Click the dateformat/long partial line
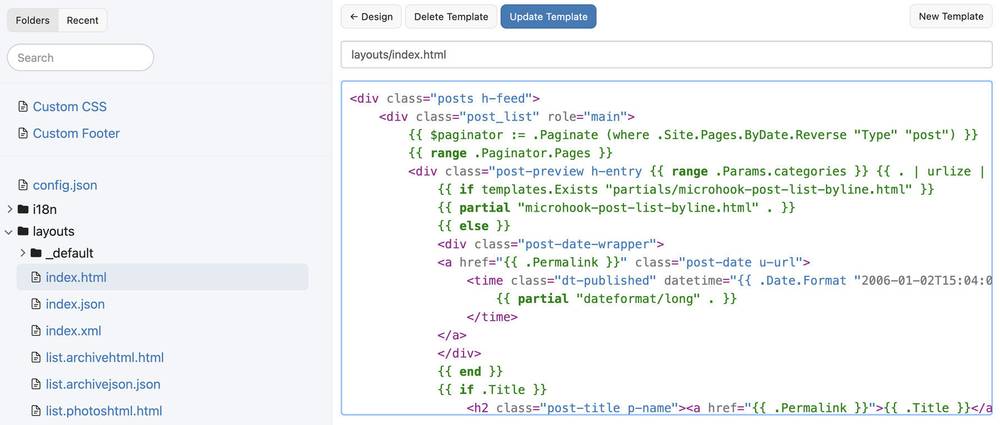The image size is (1000, 425). tap(616, 299)
